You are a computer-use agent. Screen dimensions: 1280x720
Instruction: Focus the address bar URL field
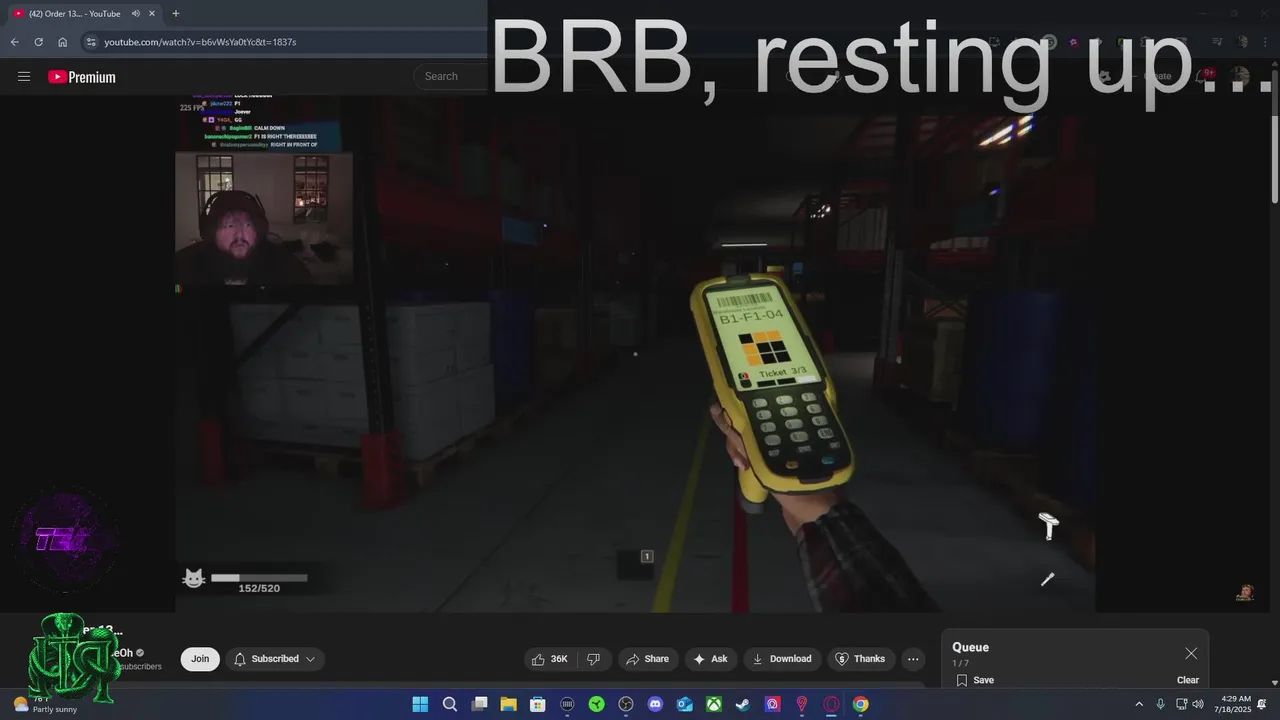point(200,42)
